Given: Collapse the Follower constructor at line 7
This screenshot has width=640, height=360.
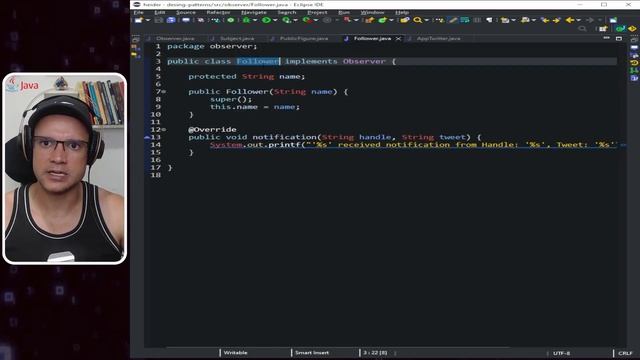Looking at the screenshot, I should [x=164, y=91].
